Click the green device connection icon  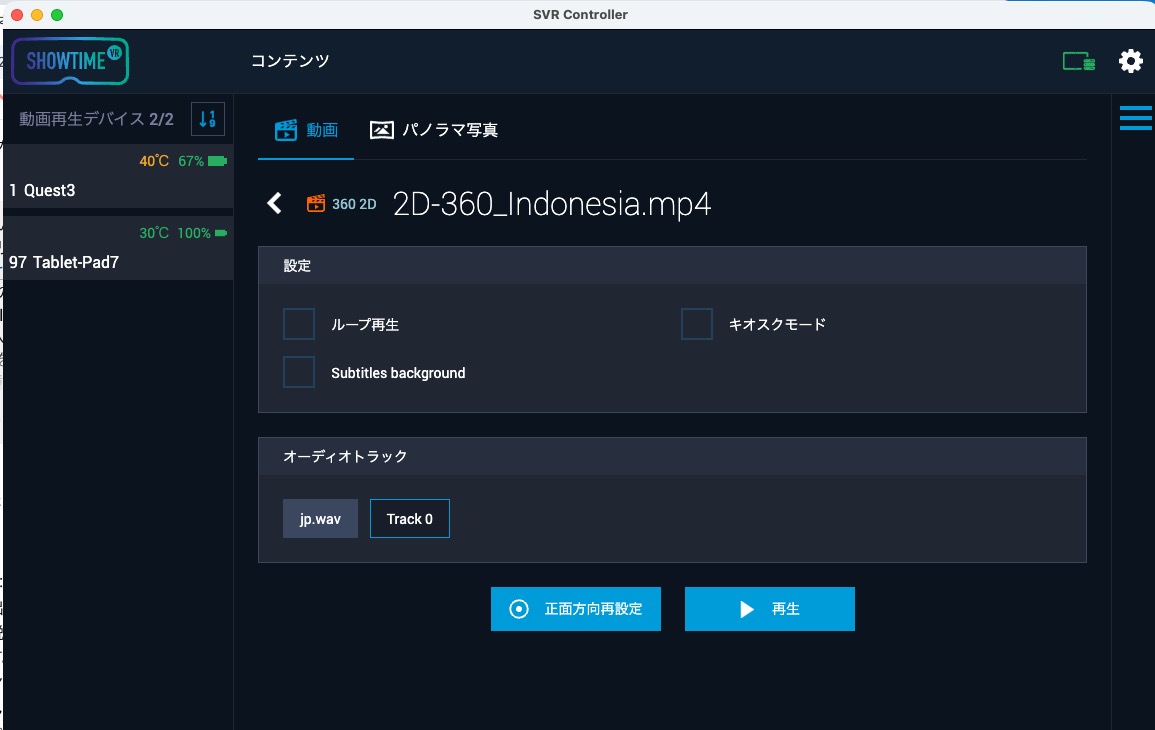pyautogui.click(x=1078, y=61)
